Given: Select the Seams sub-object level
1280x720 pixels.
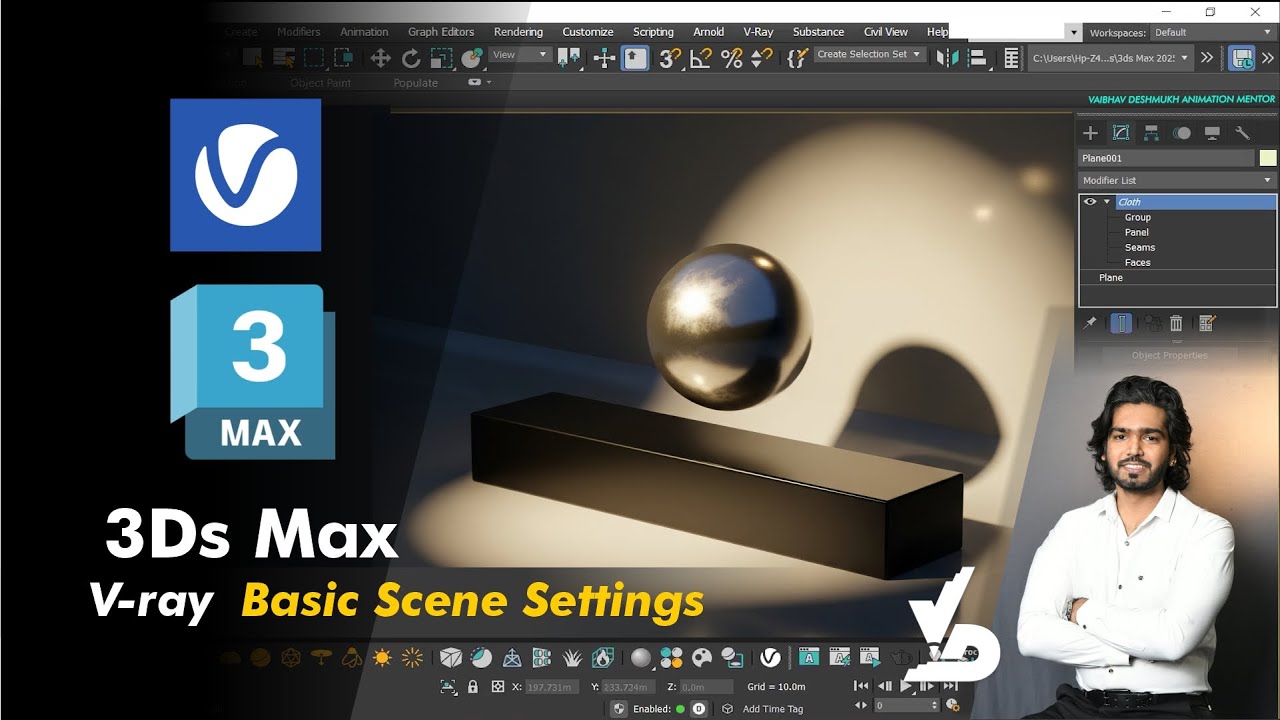Looking at the screenshot, I should coord(1139,247).
